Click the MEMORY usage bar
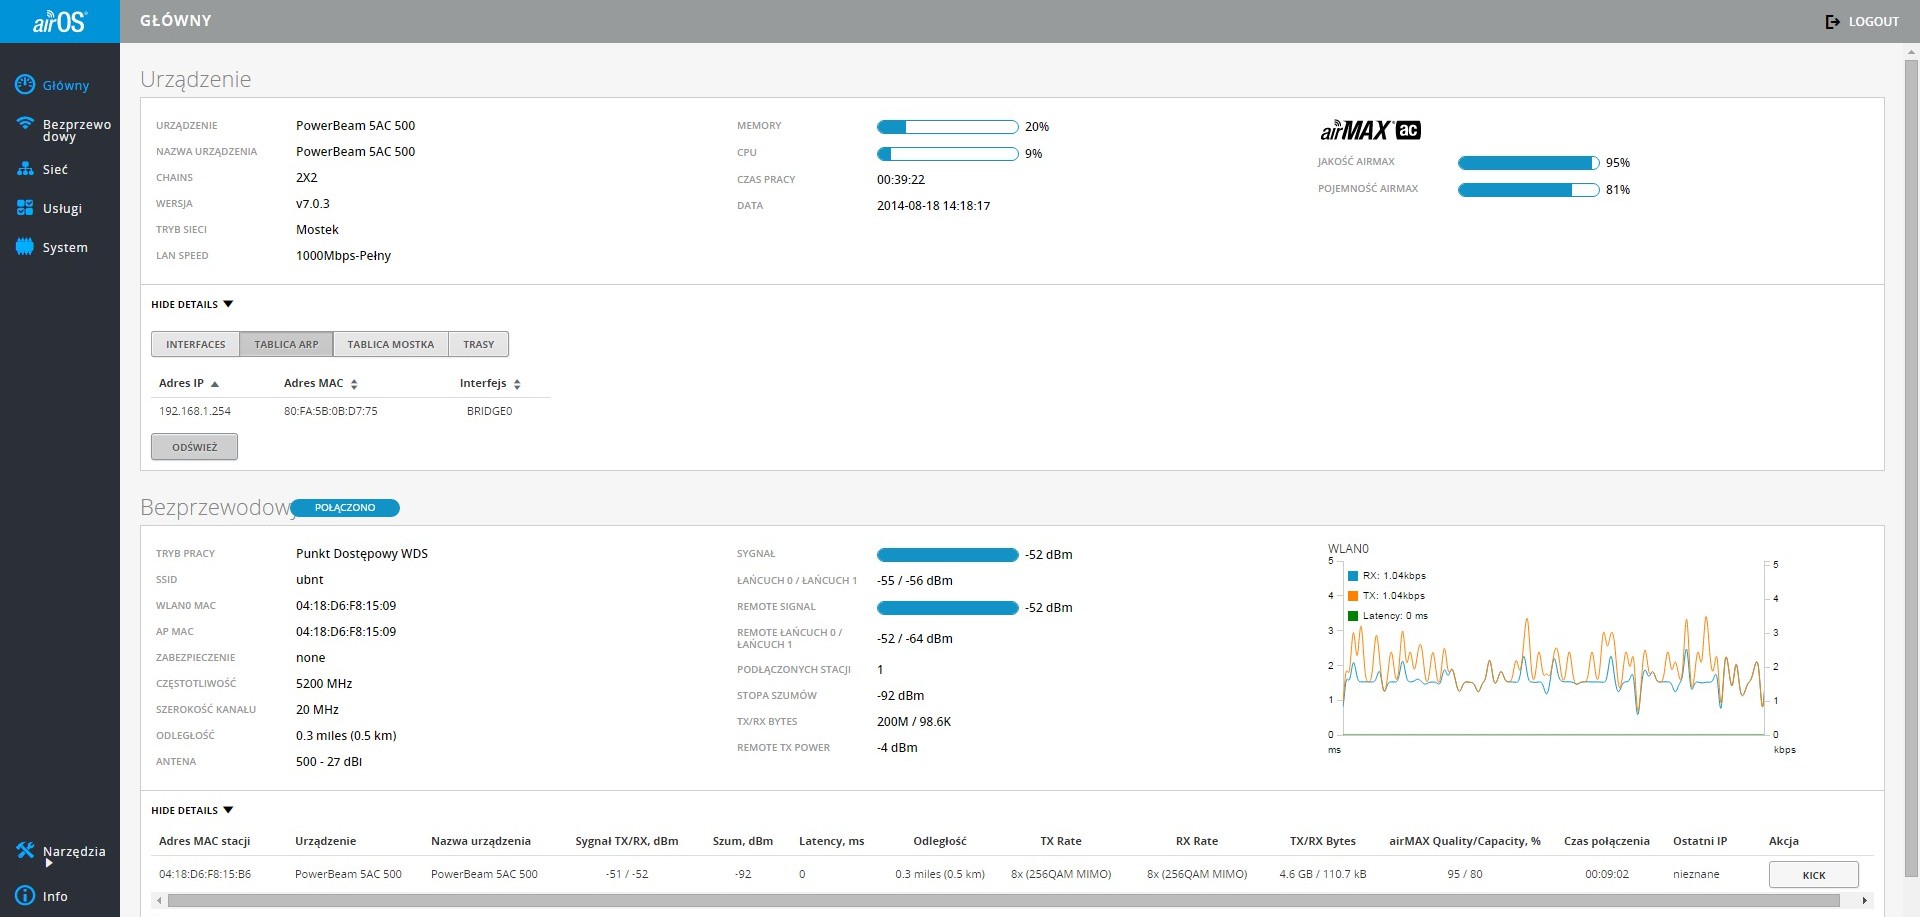 [947, 127]
